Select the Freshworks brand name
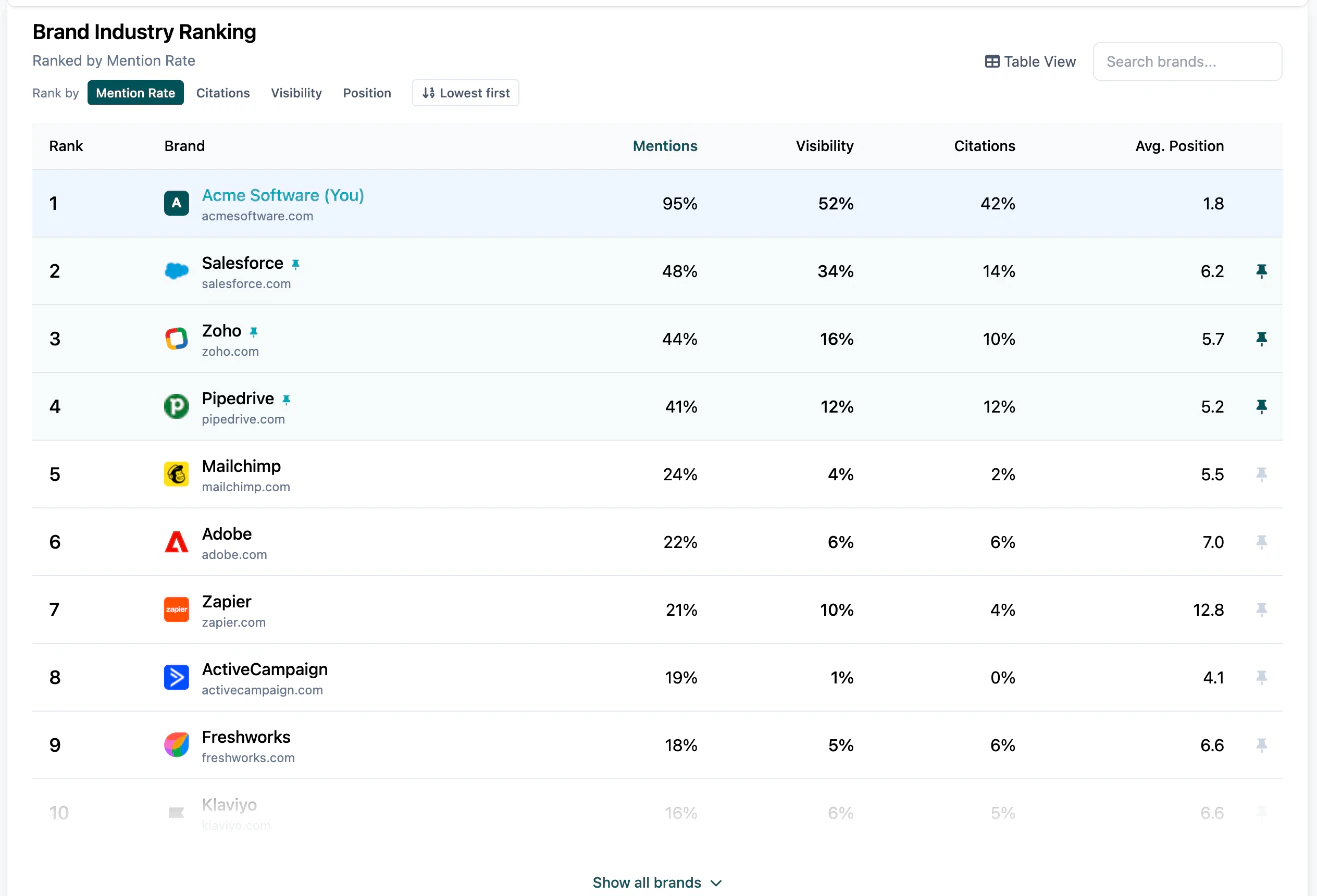1317x896 pixels. tap(246, 737)
